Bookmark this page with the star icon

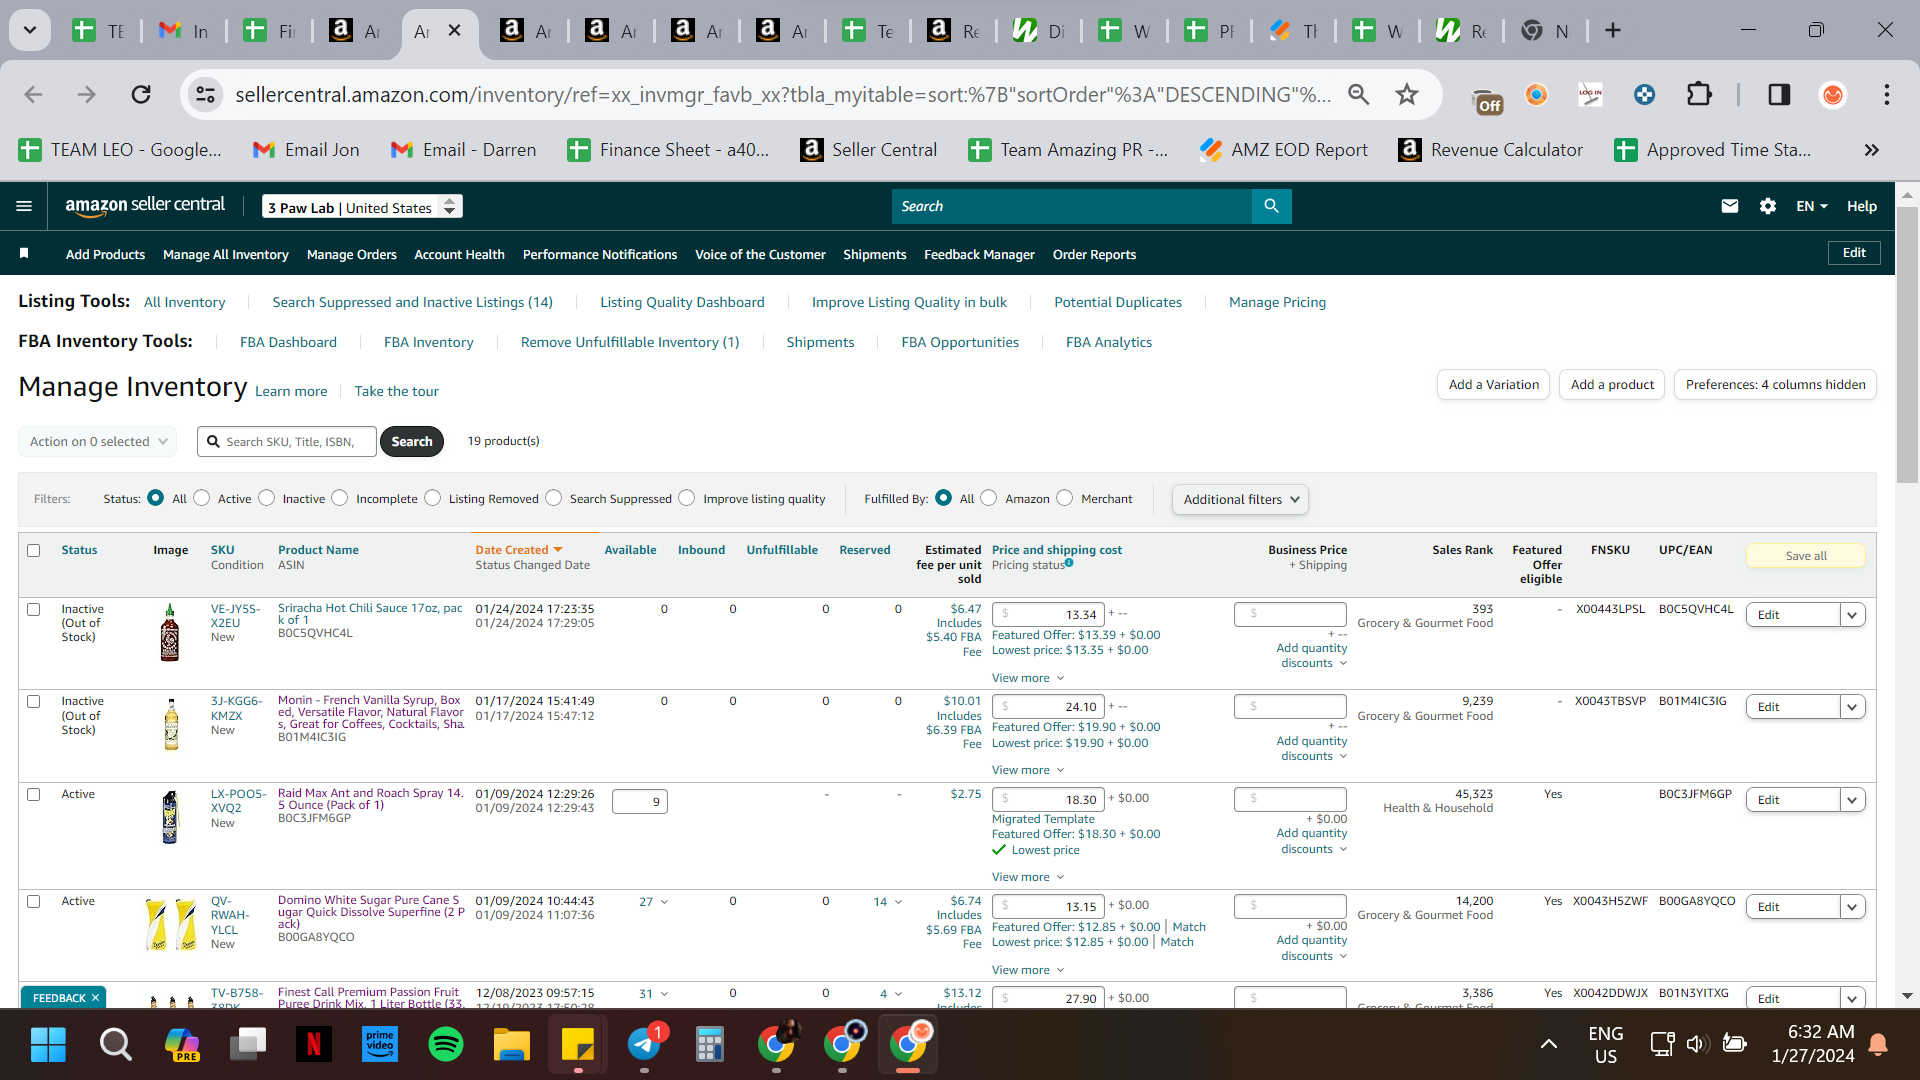pos(1407,94)
